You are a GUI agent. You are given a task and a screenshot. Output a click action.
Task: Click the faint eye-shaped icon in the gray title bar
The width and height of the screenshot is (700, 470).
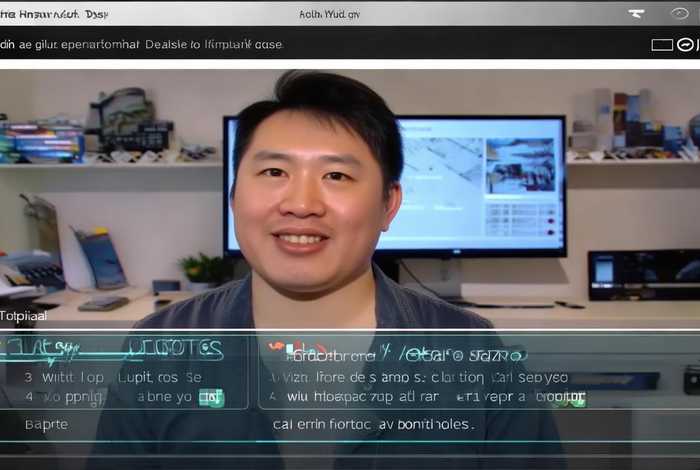coord(680,13)
